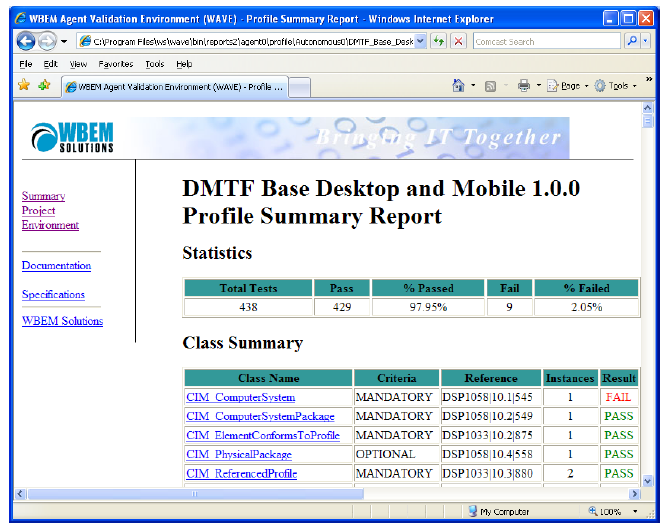This screenshot has height=529, width=669.
Task: Open recent pages dropdown next to Forward
Action: point(64,41)
